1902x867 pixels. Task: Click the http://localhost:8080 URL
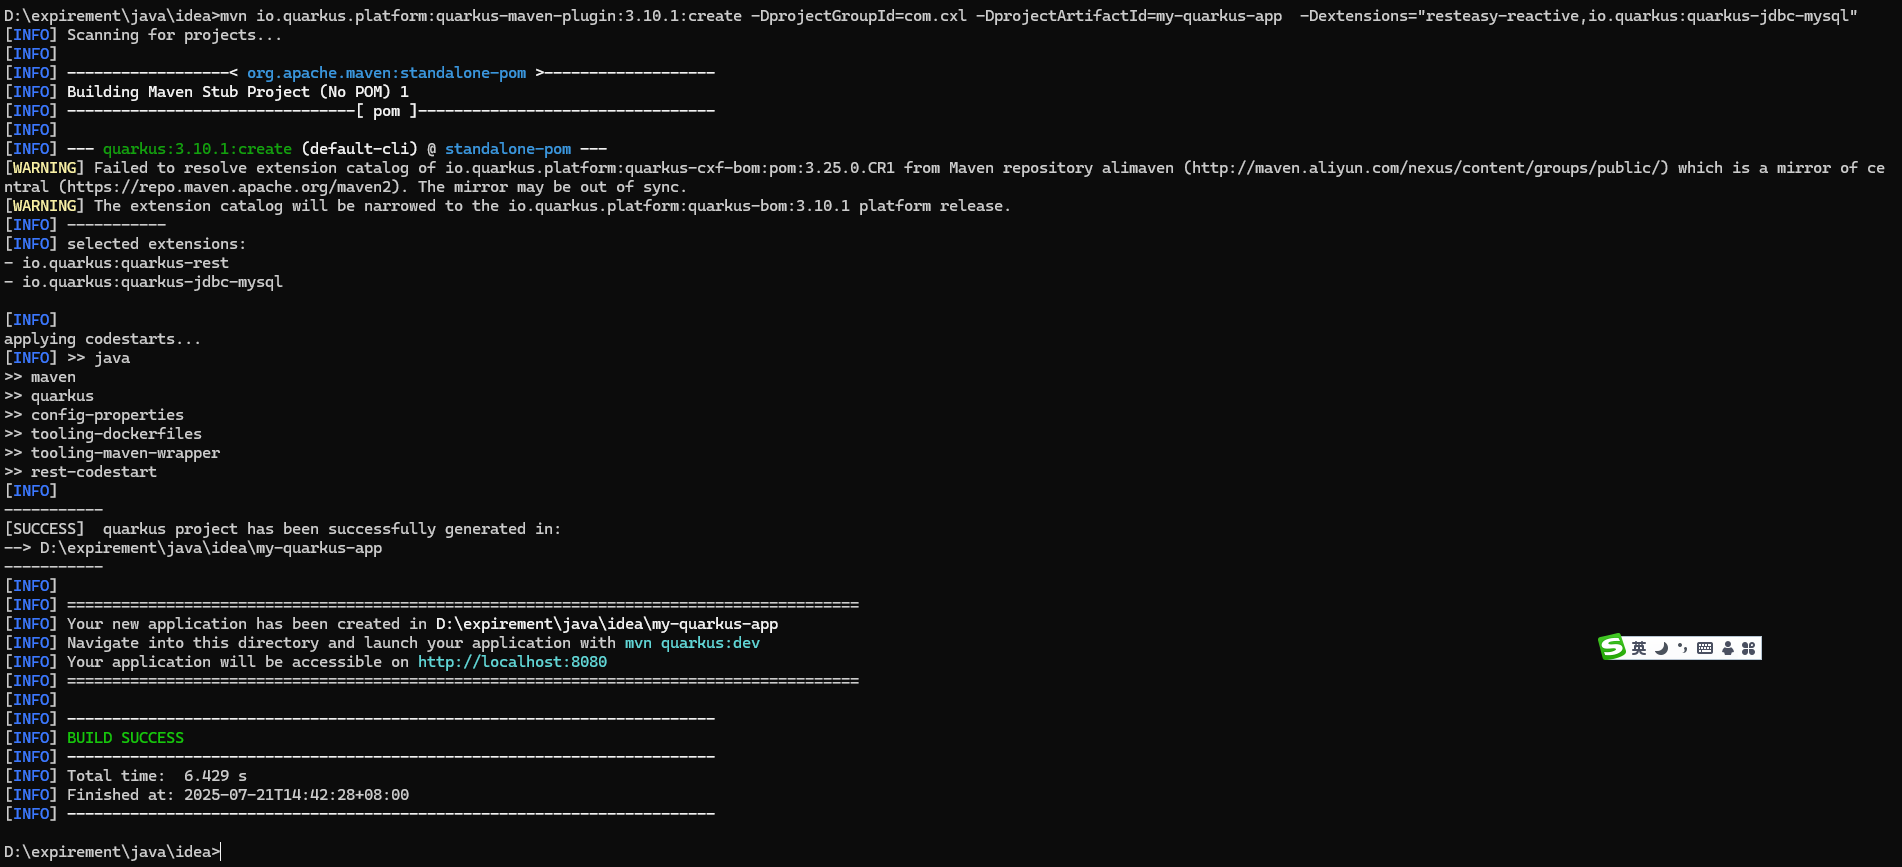coord(512,662)
